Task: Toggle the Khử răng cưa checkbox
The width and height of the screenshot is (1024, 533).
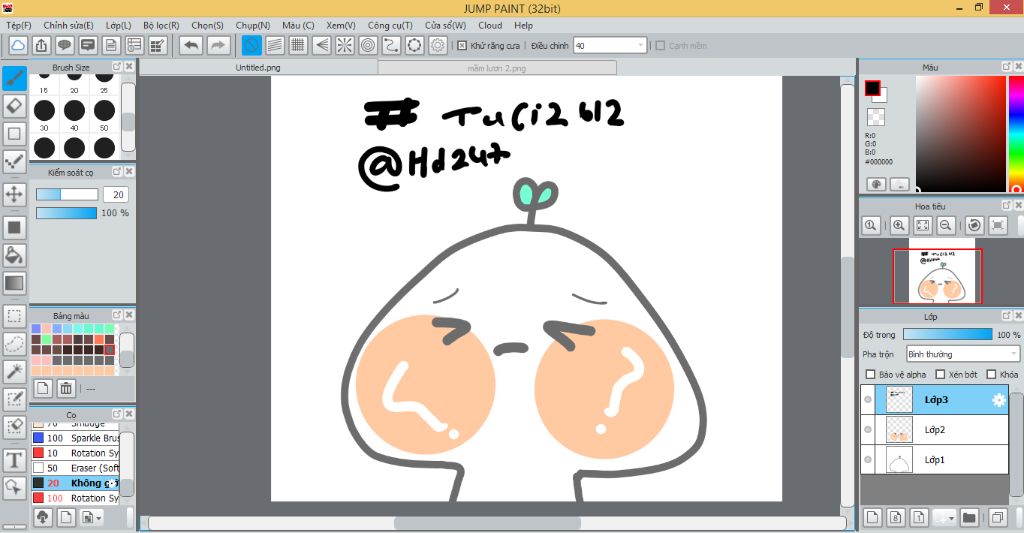Action: [x=462, y=46]
